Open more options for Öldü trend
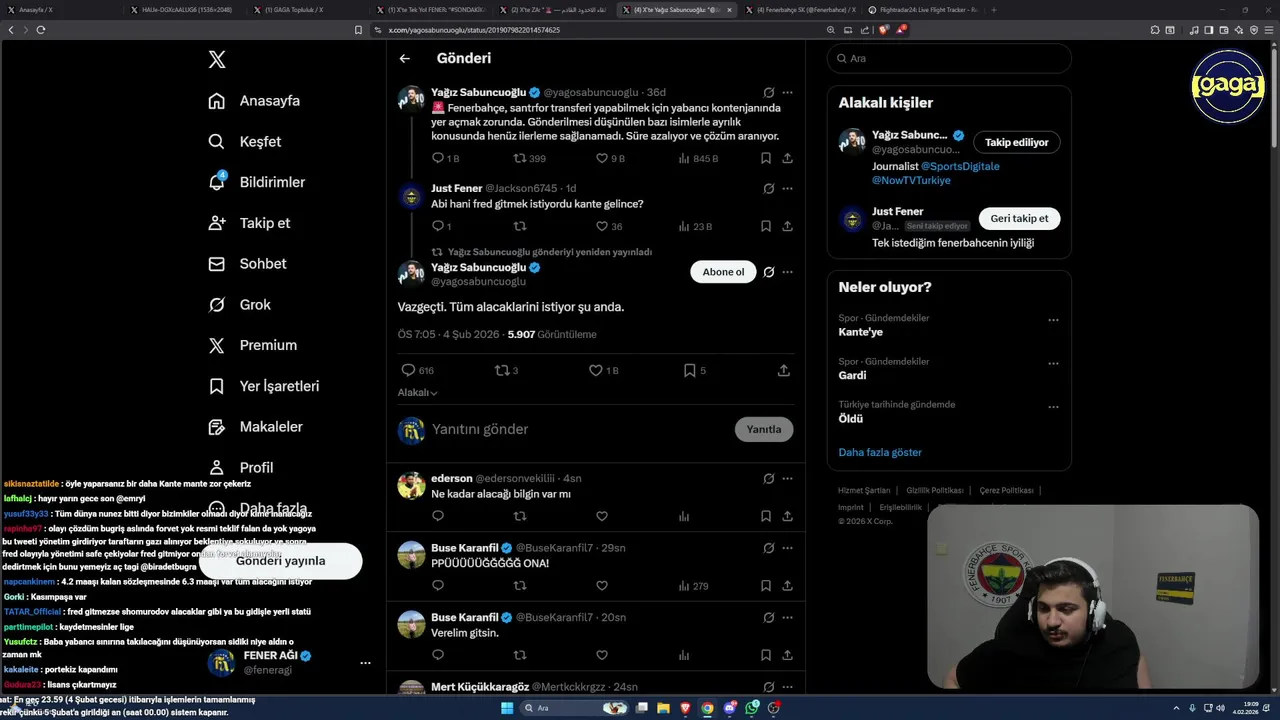 (x=1053, y=407)
